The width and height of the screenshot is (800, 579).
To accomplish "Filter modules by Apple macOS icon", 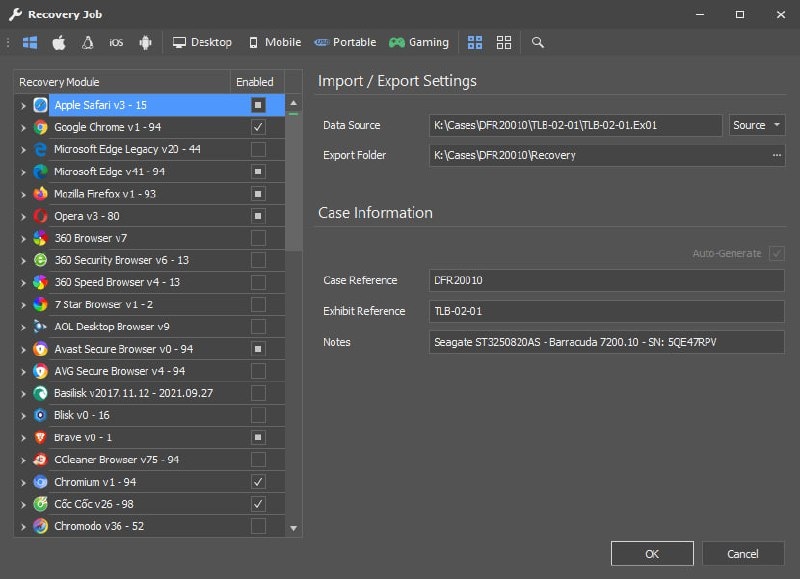I will point(59,42).
